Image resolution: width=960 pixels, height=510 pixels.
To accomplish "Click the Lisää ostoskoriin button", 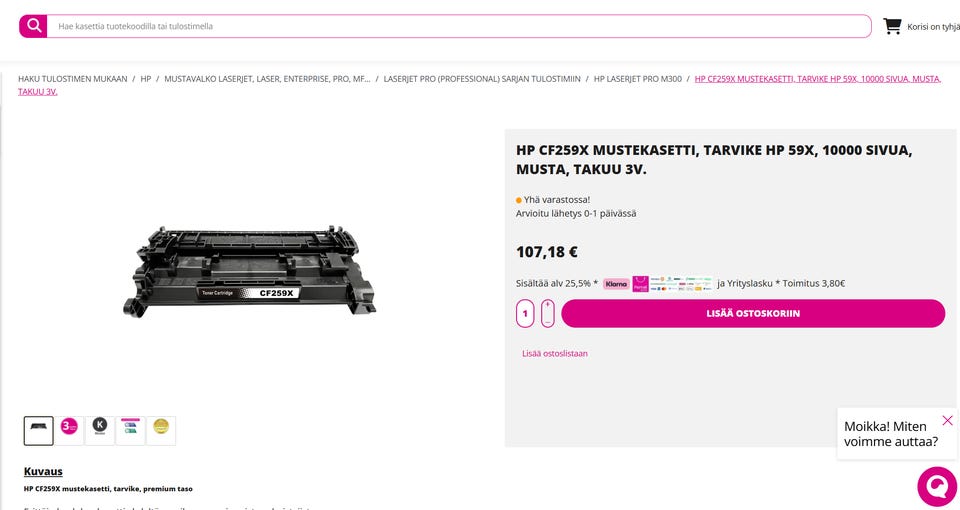I will 753,313.
